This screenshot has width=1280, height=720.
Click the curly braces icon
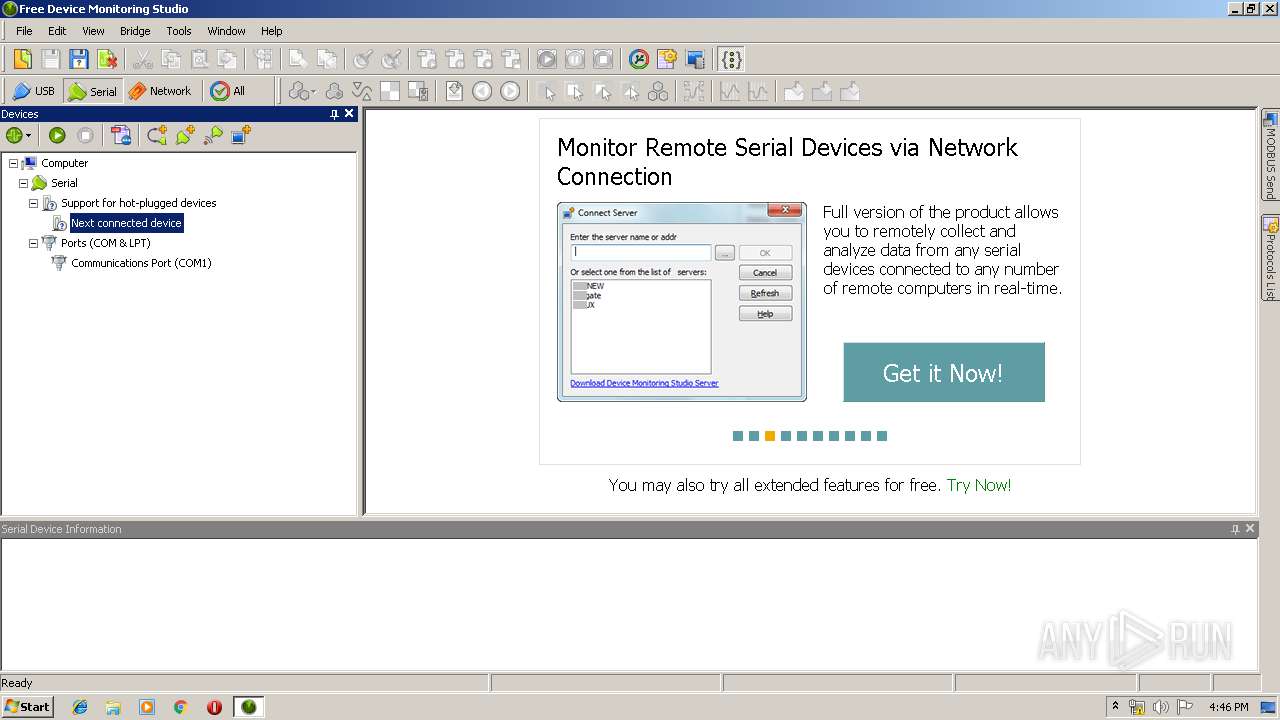[x=732, y=59]
